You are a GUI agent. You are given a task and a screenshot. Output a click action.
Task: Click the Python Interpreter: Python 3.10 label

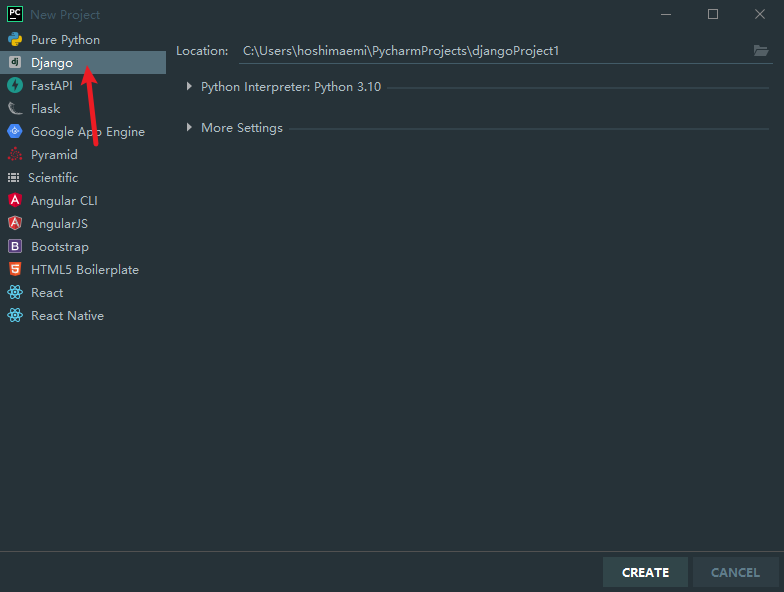tap(291, 87)
